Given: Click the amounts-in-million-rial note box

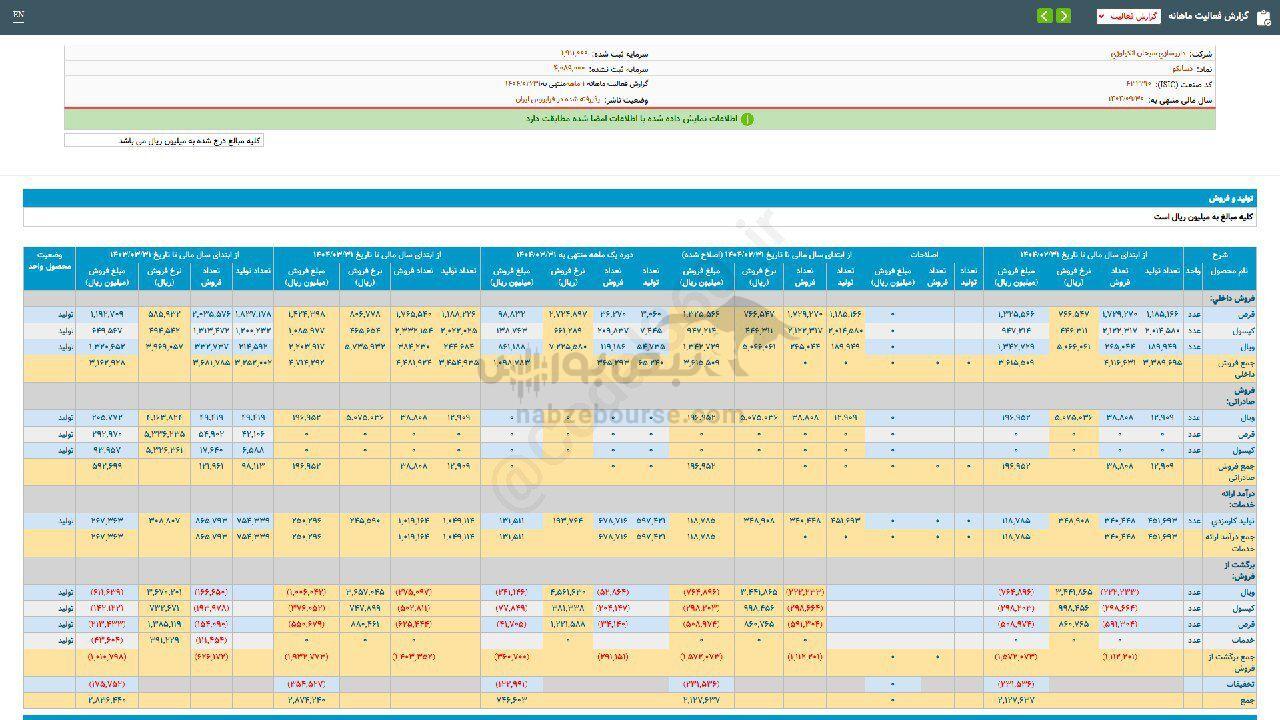Looking at the screenshot, I should 164,141.
